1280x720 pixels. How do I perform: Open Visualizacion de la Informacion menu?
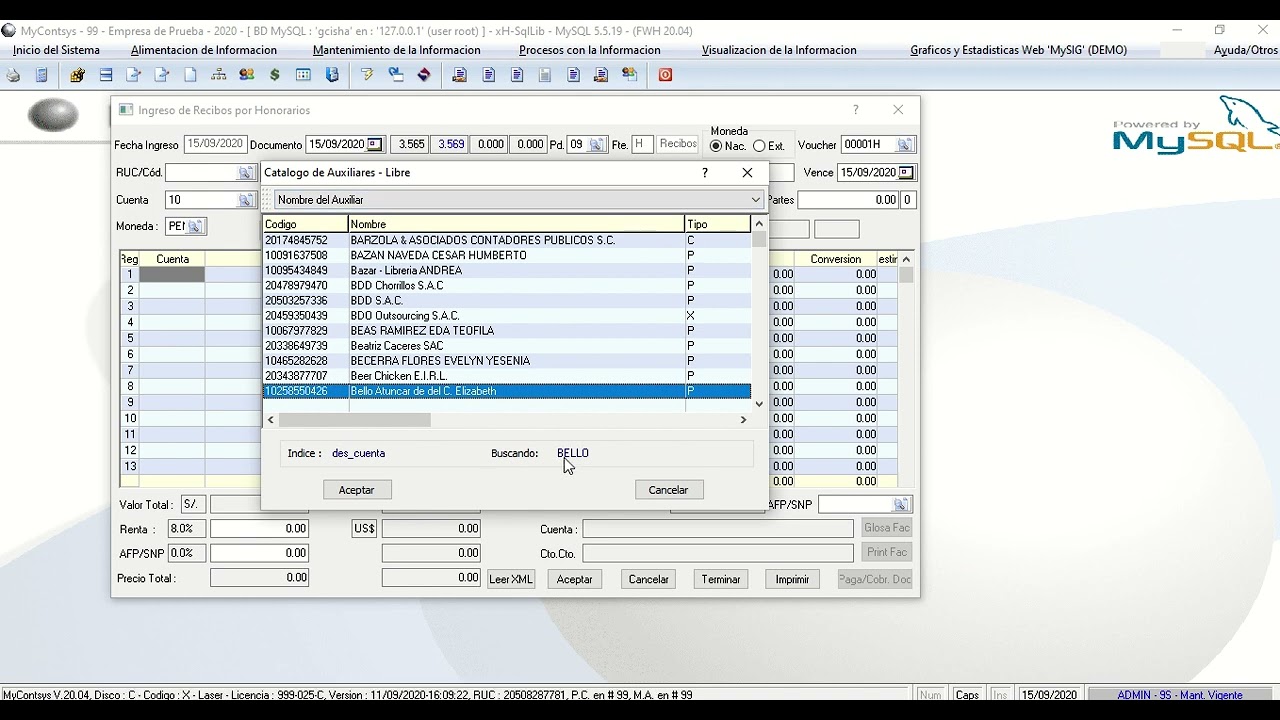coord(779,50)
